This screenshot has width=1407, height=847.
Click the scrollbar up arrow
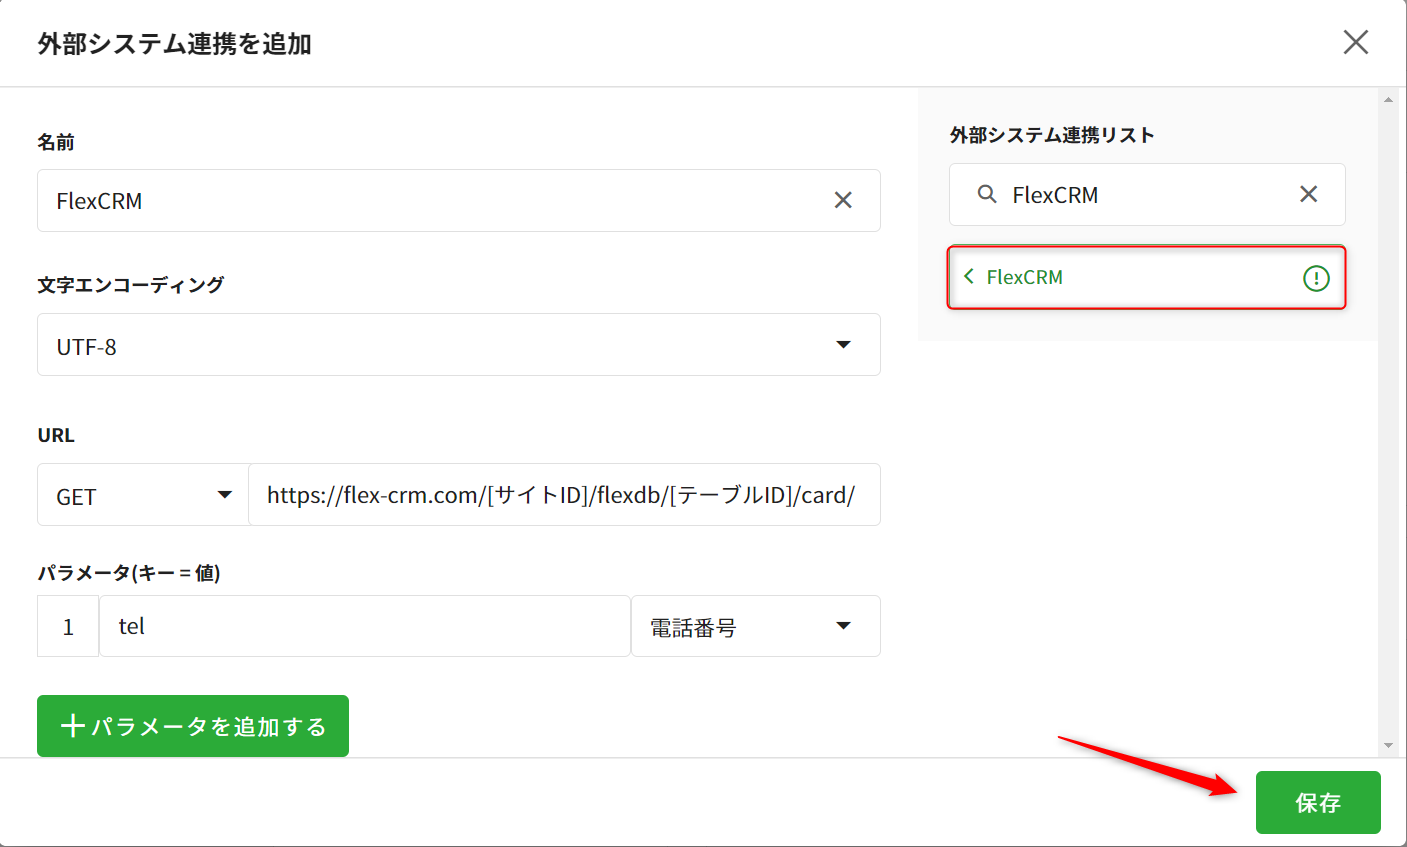(x=1387, y=100)
